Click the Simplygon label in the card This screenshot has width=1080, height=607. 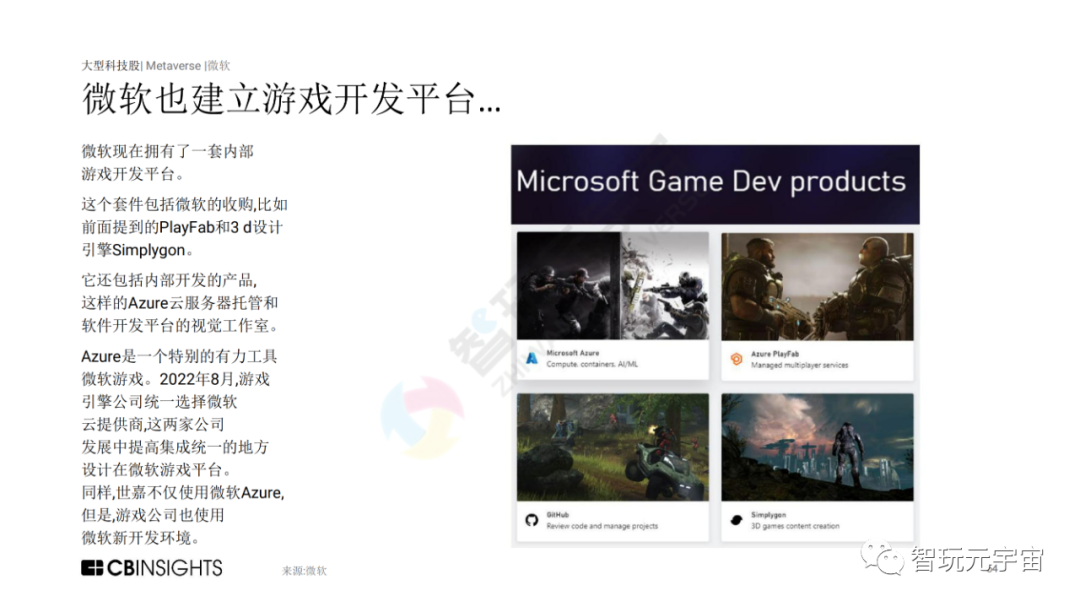769,515
